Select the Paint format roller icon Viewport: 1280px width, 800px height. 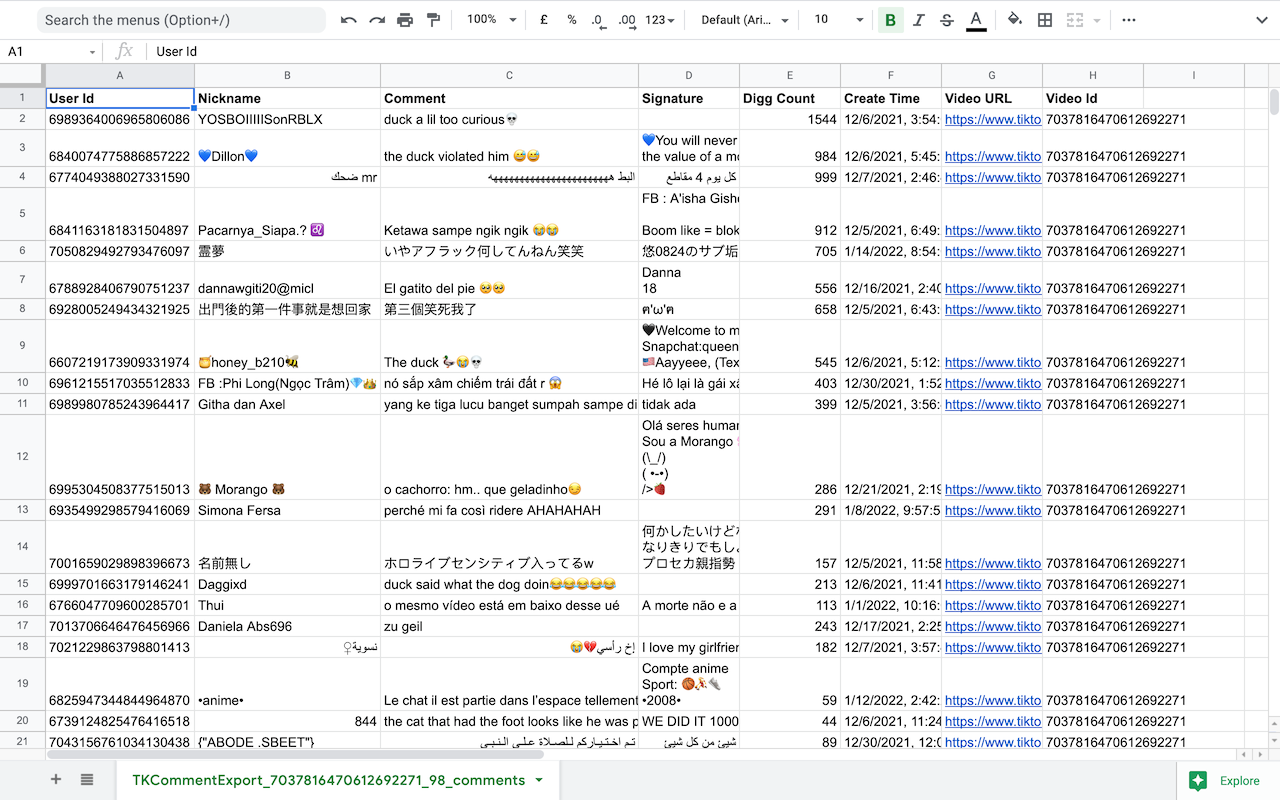[433, 20]
